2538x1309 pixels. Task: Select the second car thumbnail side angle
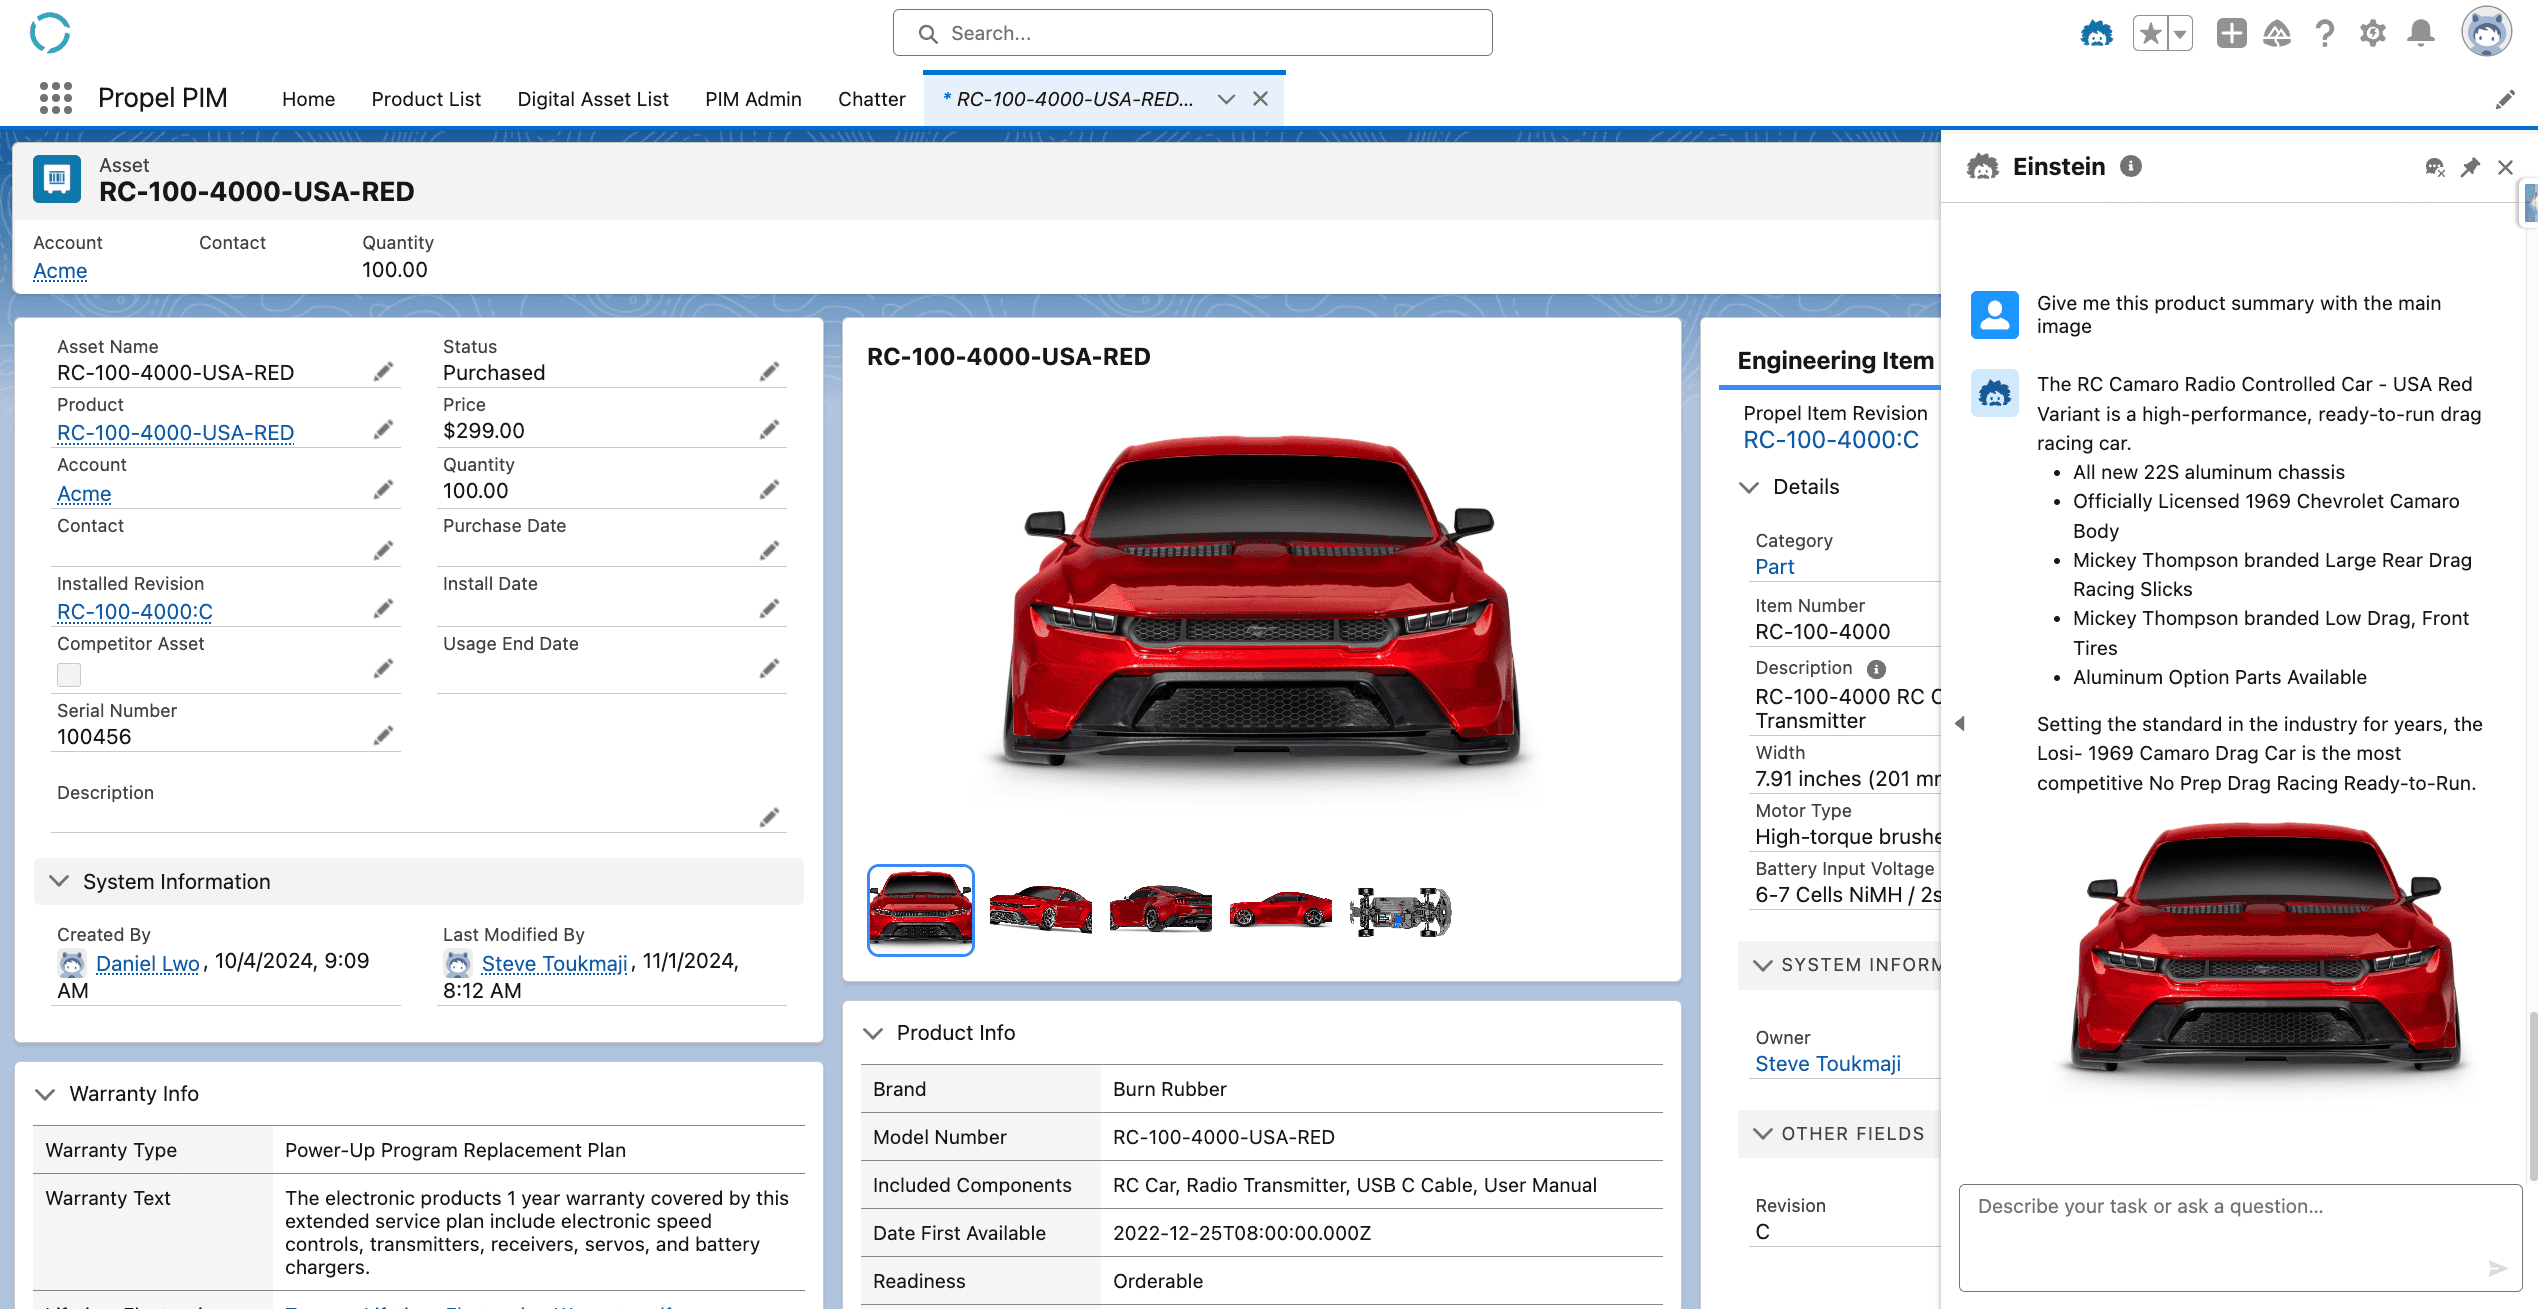point(1040,910)
